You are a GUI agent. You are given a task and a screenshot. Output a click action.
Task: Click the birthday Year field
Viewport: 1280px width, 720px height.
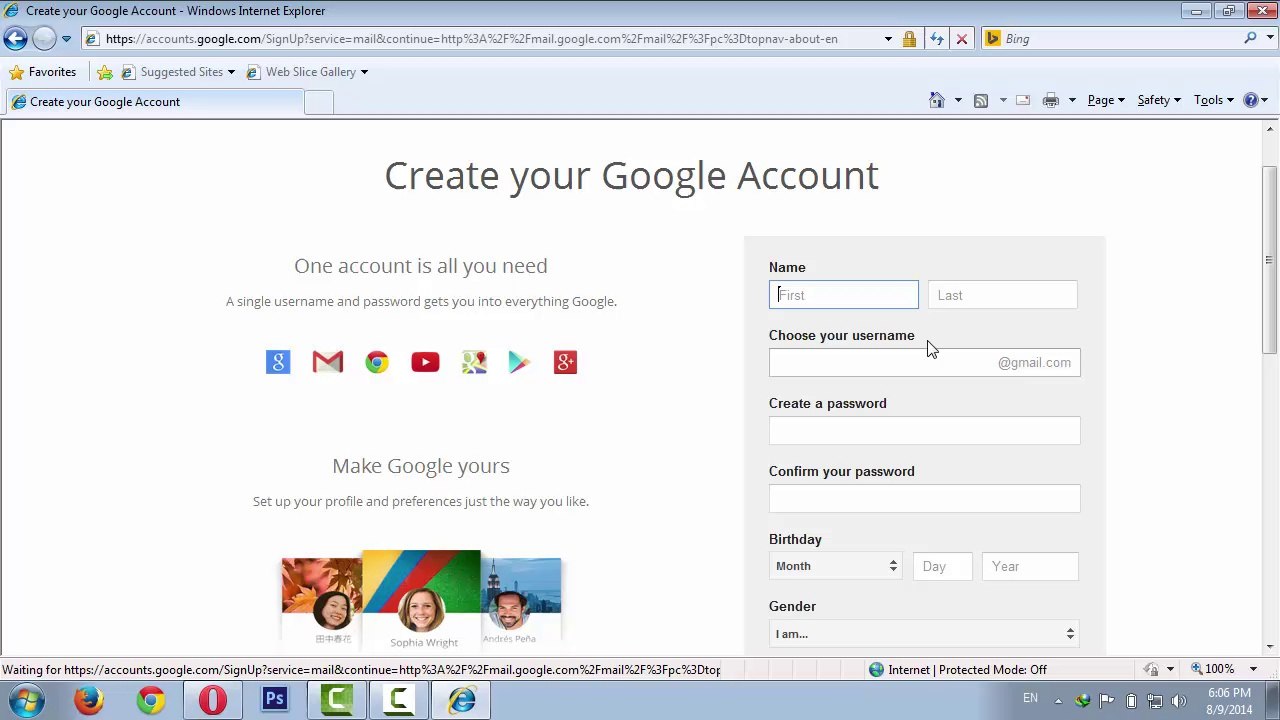coord(1030,566)
